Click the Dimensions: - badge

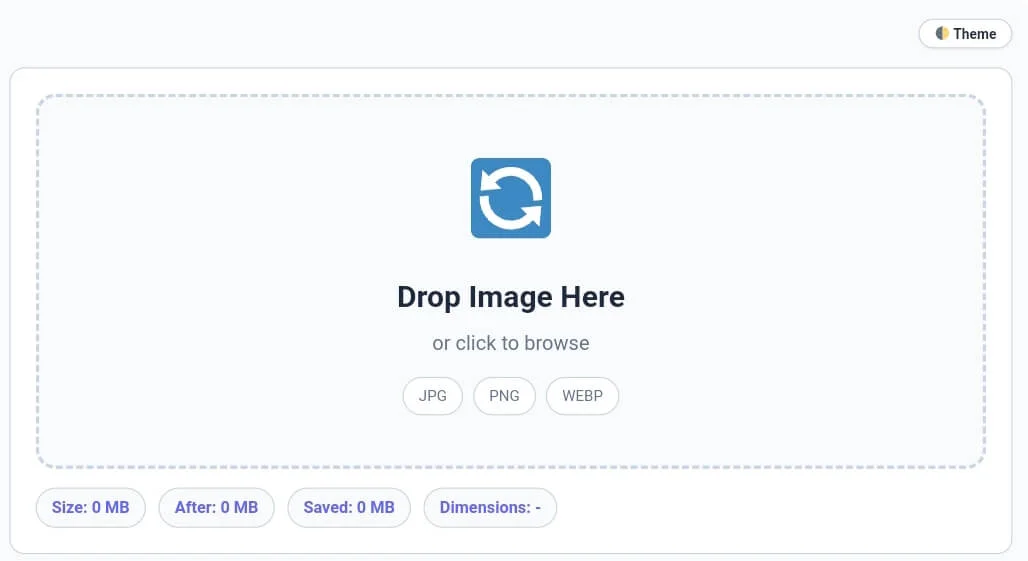(x=490, y=507)
